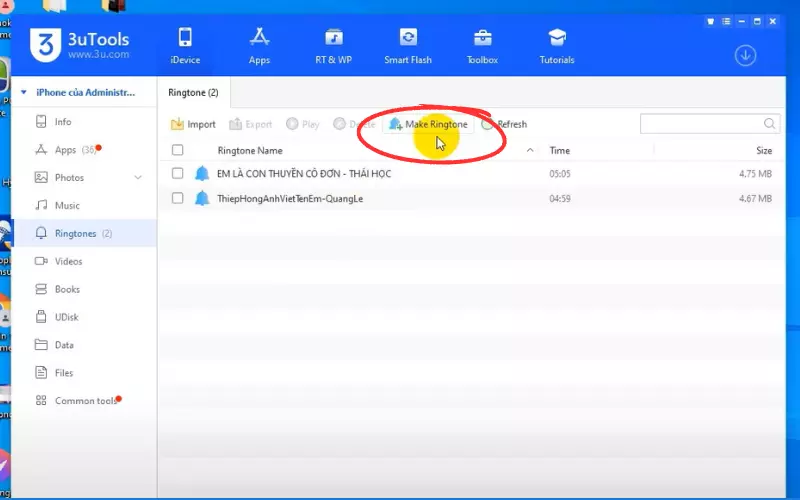800x500 pixels.
Task: Open the Apps store section
Action: click(x=259, y=46)
